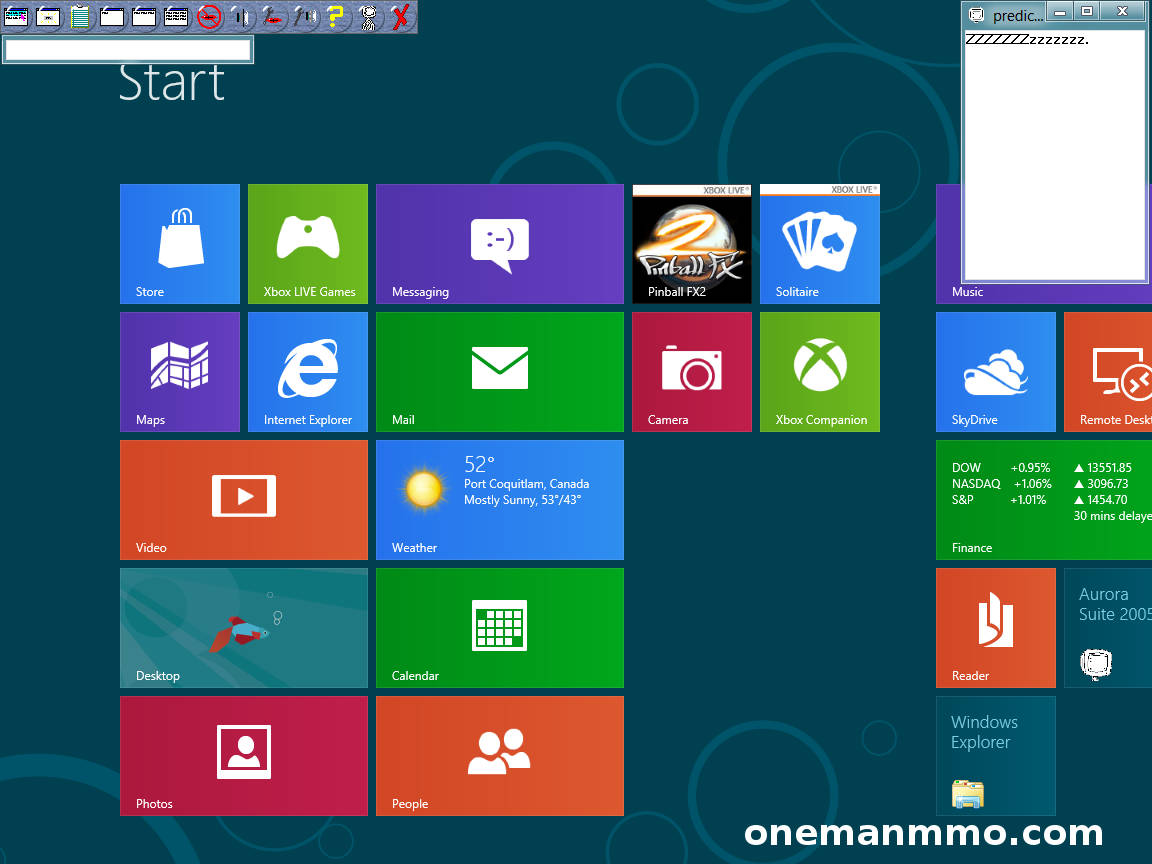This screenshot has width=1152, height=864.
Task: Click the person figure icon on the toolbar
Action: [369, 17]
